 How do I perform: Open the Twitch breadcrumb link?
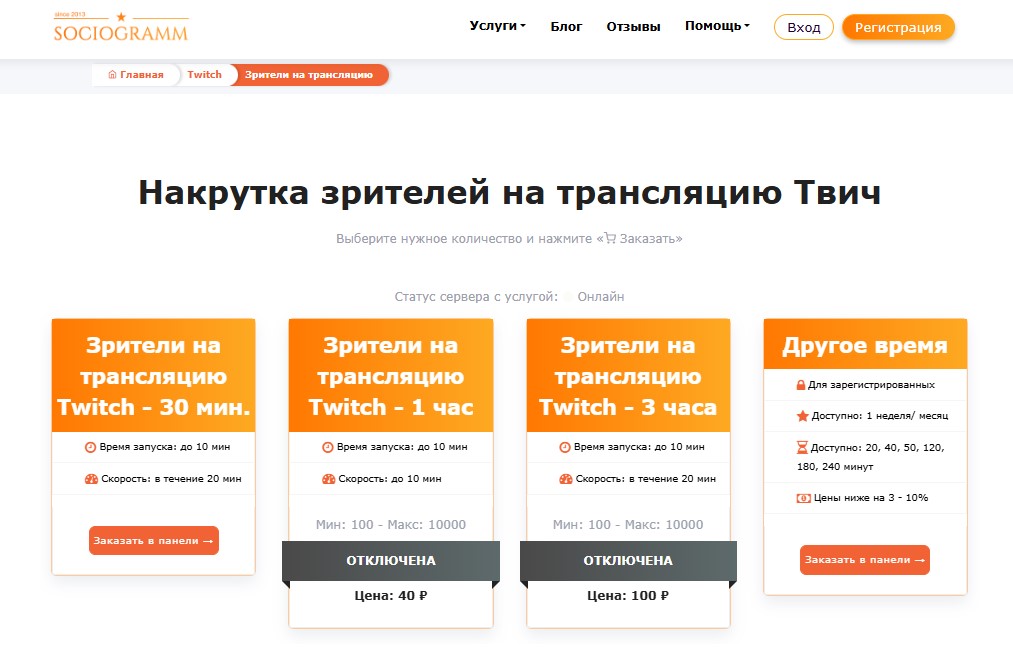click(x=204, y=74)
